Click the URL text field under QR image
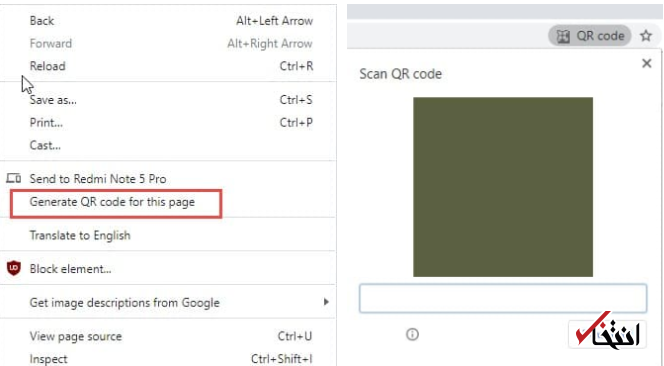Image resolution: width=664 pixels, height=366 pixels. [503, 299]
